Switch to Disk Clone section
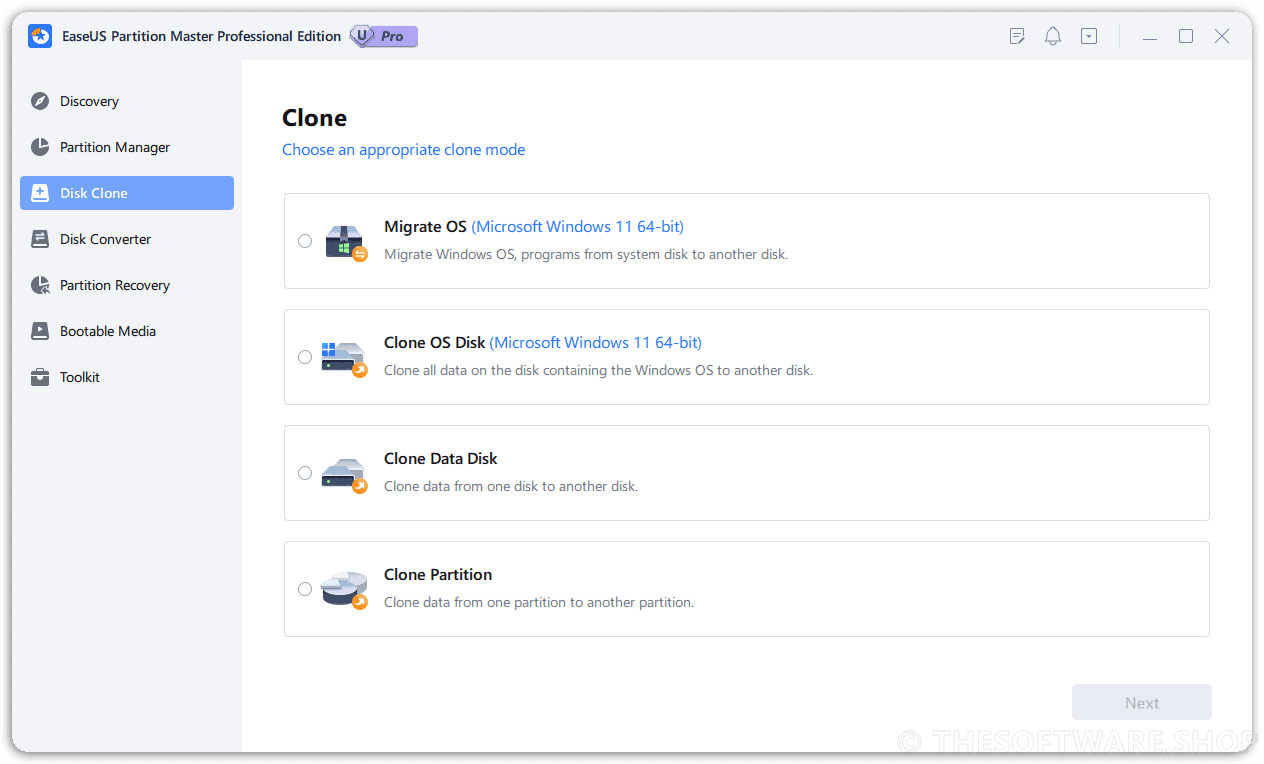The height and width of the screenshot is (764, 1264). [127, 193]
